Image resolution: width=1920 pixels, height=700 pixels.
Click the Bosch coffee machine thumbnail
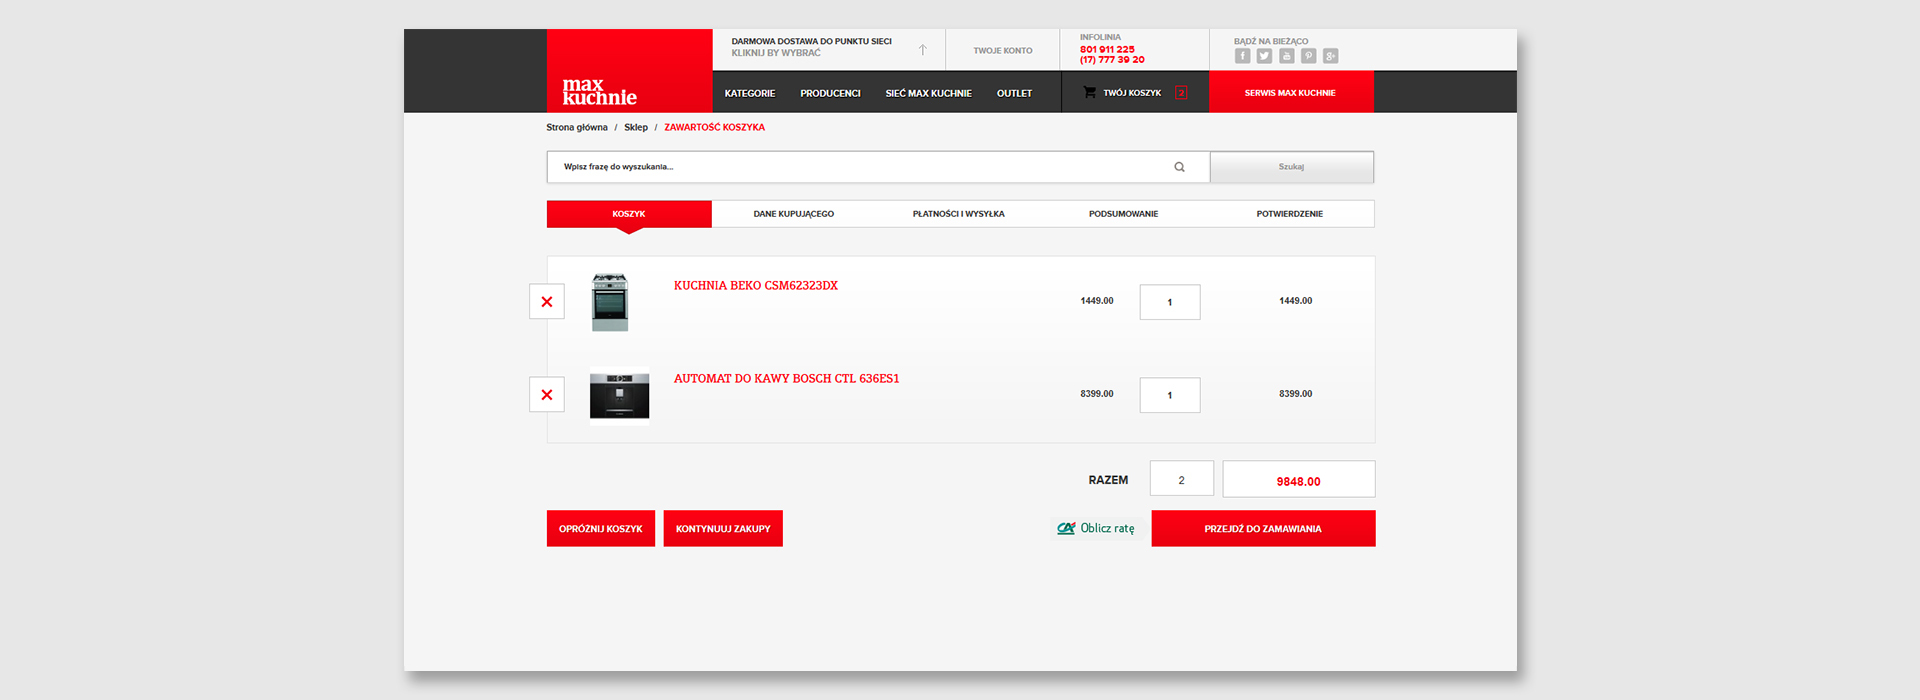tap(619, 396)
